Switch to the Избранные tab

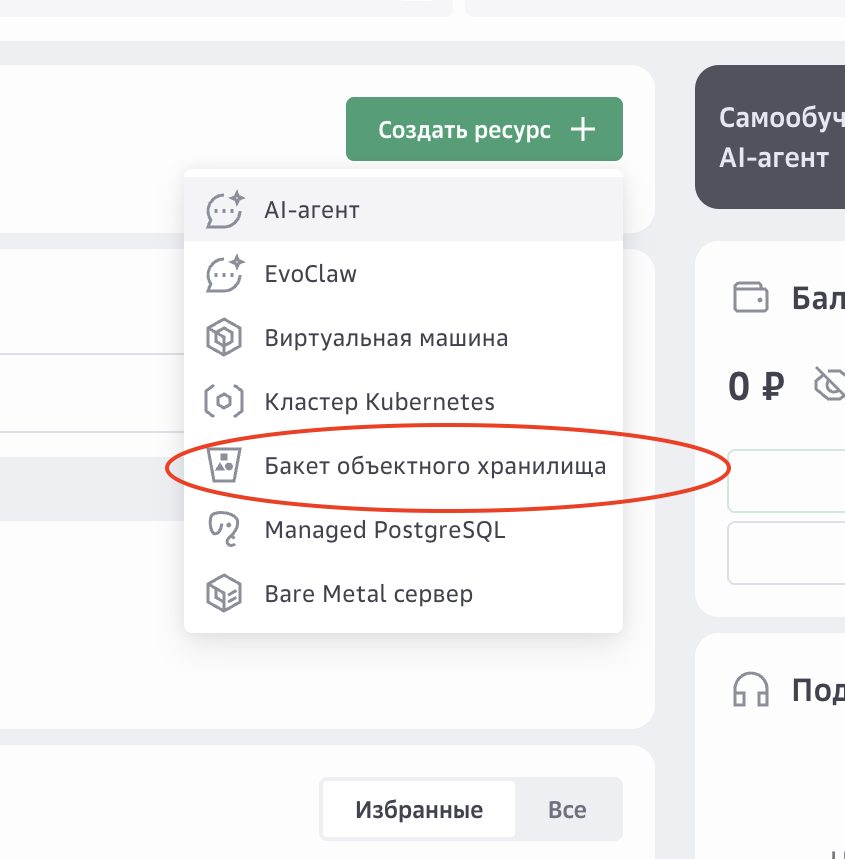(x=419, y=810)
